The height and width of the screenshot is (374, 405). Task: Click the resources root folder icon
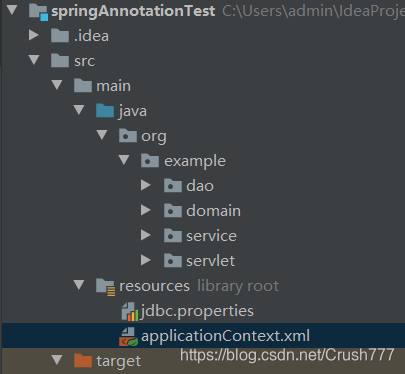pyautogui.click(x=106, y=287)
